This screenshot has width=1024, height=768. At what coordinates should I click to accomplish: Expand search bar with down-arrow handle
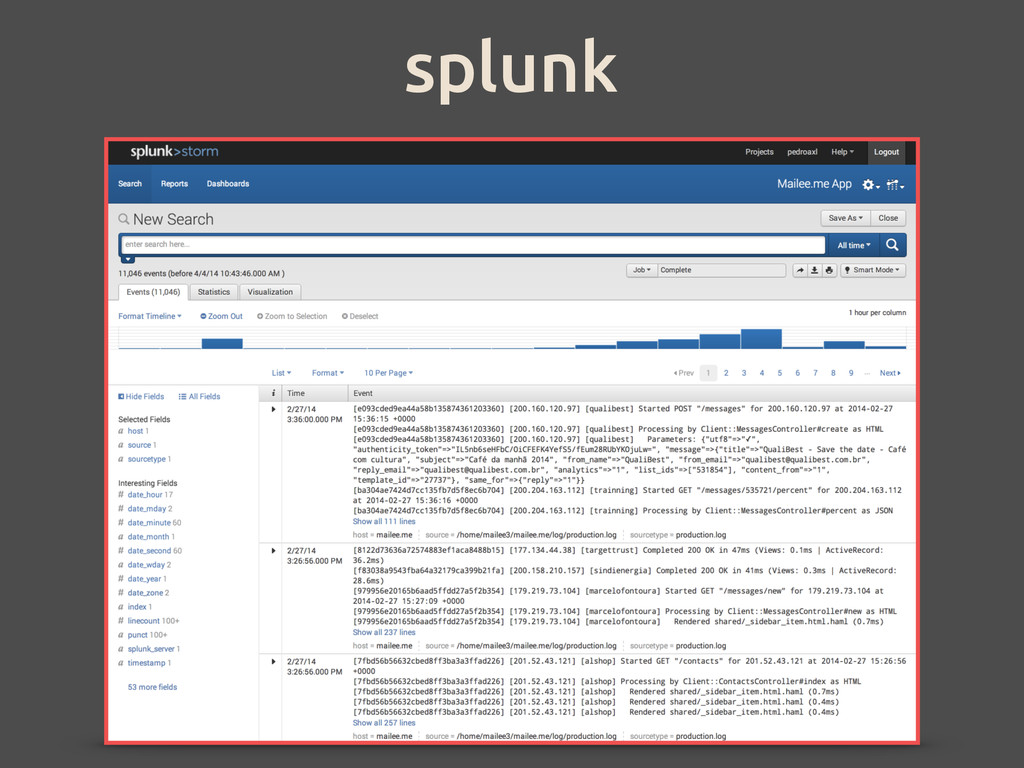(x=128, y=259)
